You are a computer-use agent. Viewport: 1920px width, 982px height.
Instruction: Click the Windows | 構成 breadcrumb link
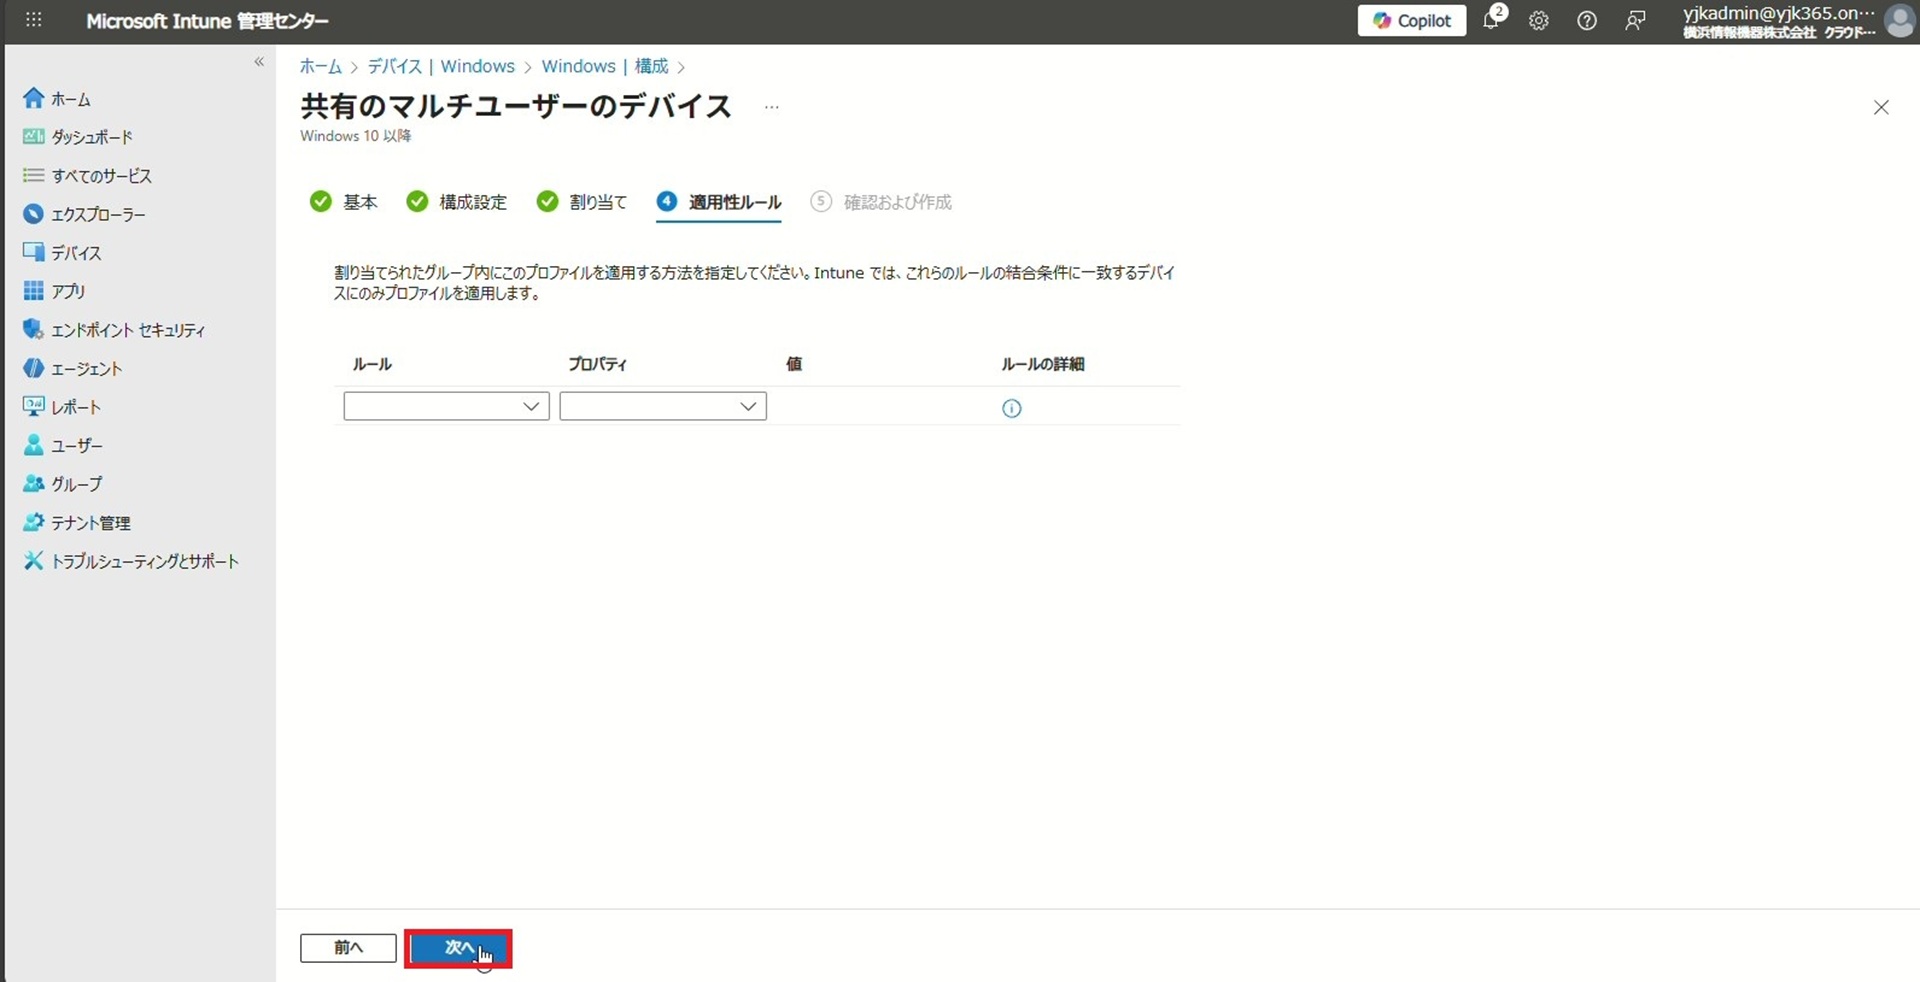pyautogui.click(x=604, y=66)
